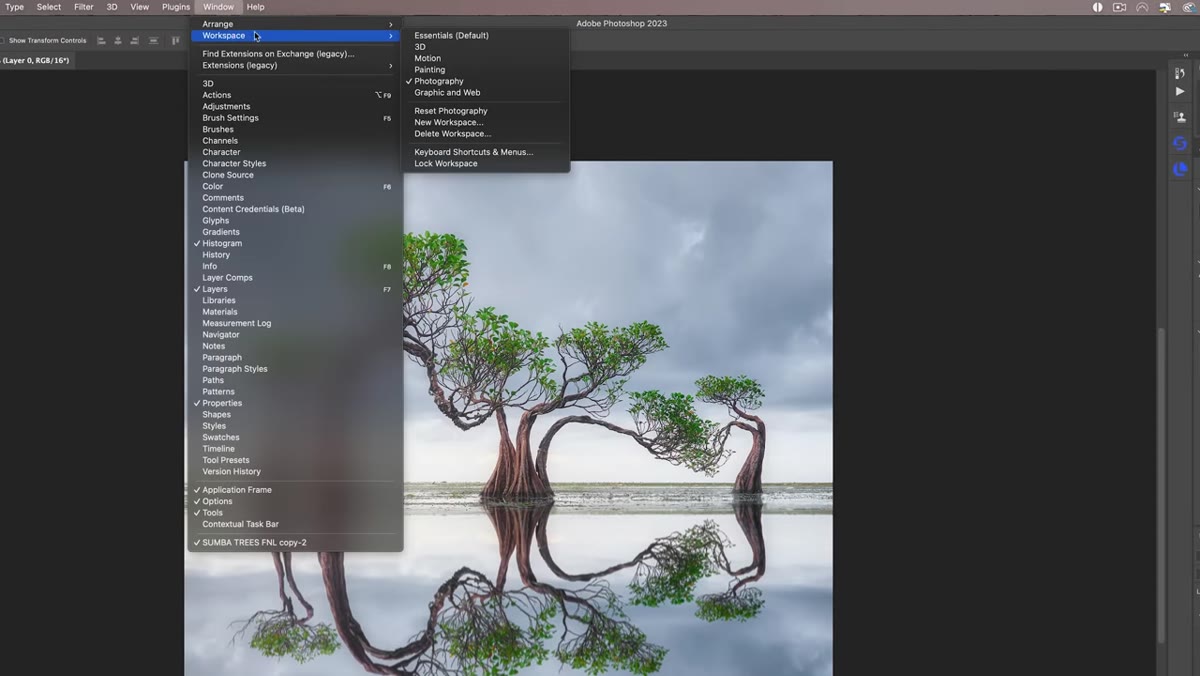Open the blue swirl plugin panel icon
Screen dimensions: 1200x676
(x=1180, y=143)
